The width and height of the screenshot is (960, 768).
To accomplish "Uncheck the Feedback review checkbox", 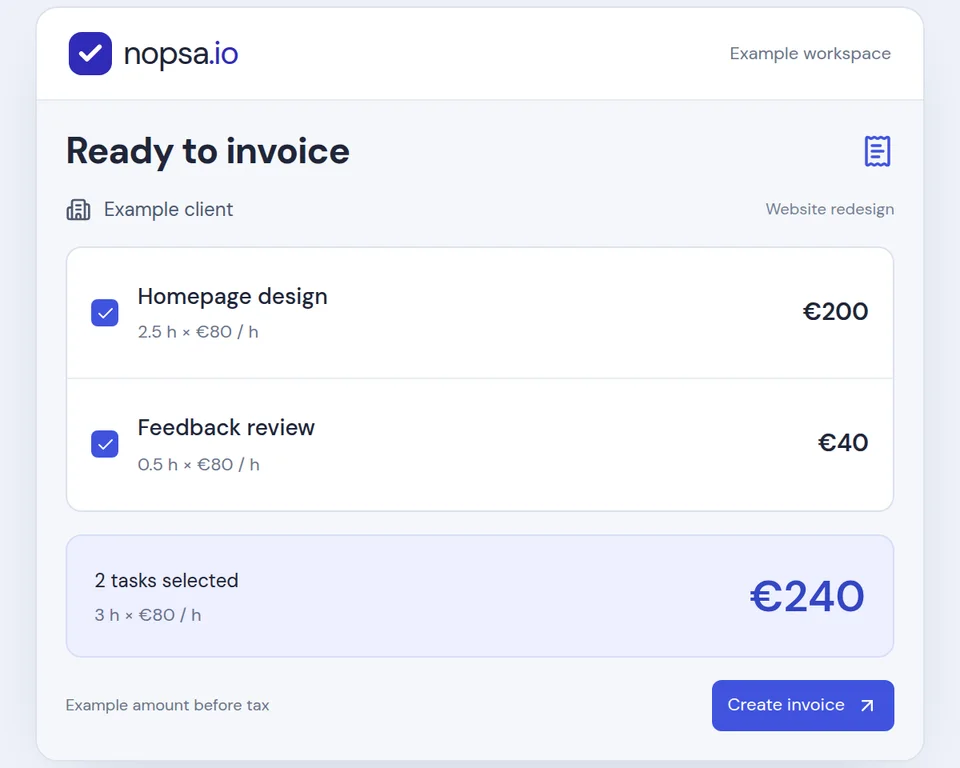I will tap(105, 444).
